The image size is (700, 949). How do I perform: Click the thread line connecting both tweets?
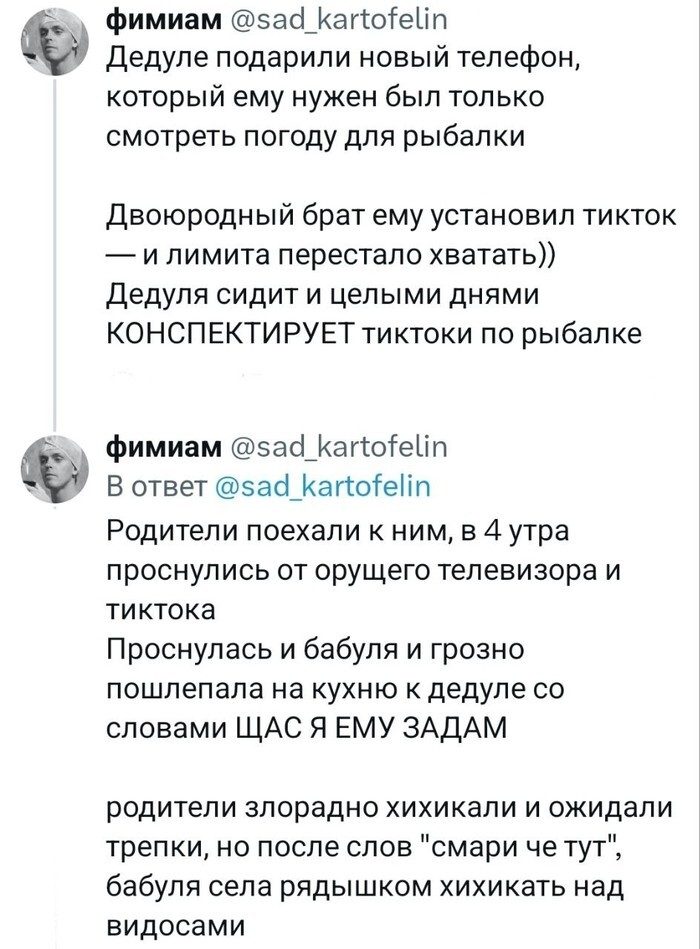pyautogui.click(x=55, y=260)
